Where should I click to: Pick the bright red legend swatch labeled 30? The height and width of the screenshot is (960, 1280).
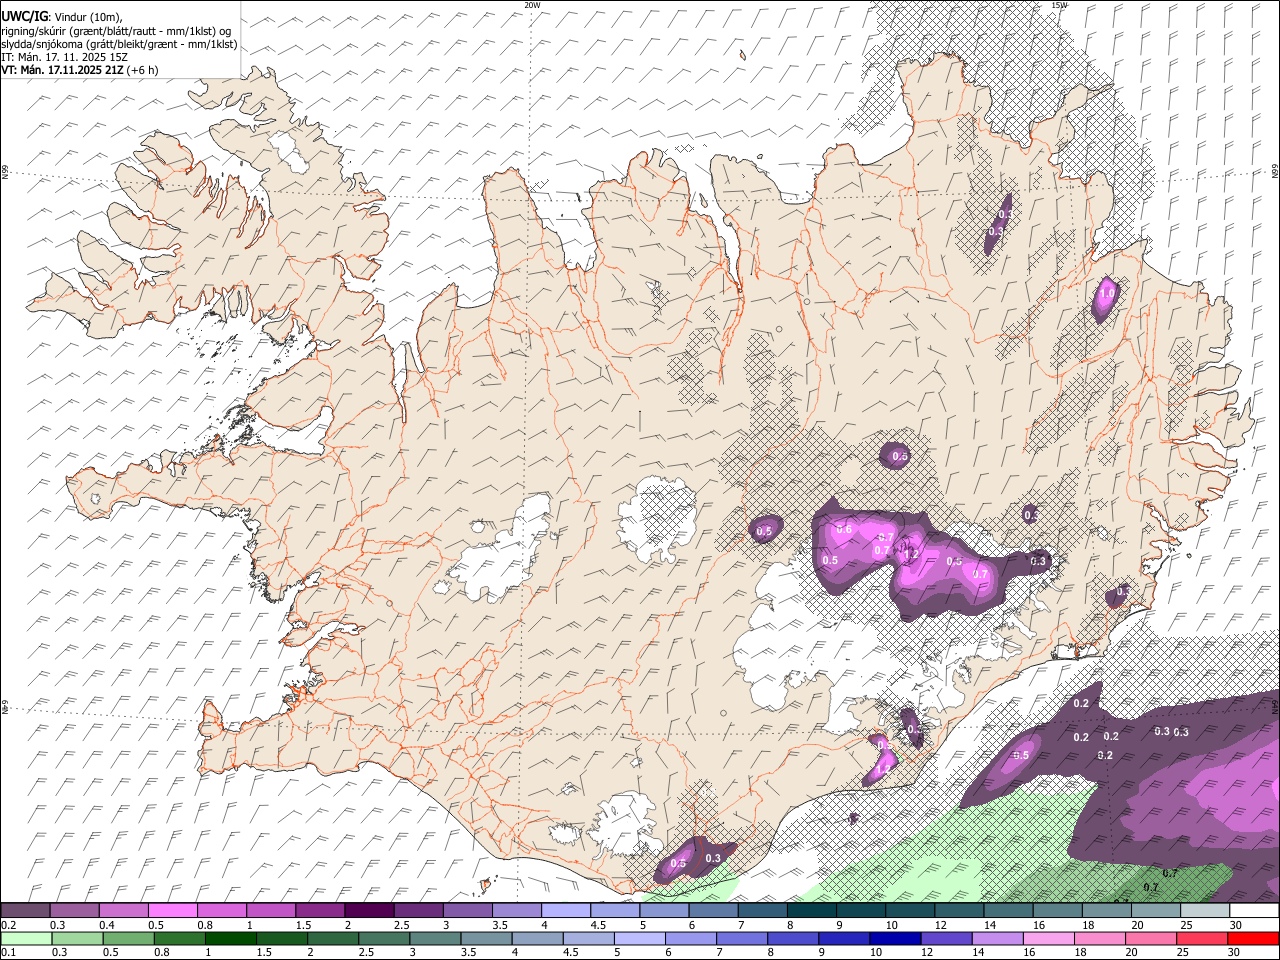tap(1254, 938)
